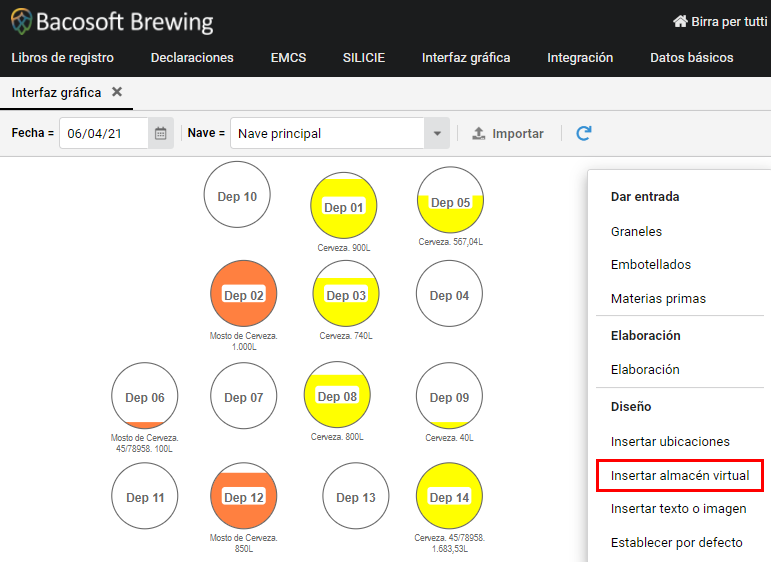The width and height of the screenshot is (771, 562).
Task: Select the Dep 06 tank circle
Action: (x=145, y=396)
